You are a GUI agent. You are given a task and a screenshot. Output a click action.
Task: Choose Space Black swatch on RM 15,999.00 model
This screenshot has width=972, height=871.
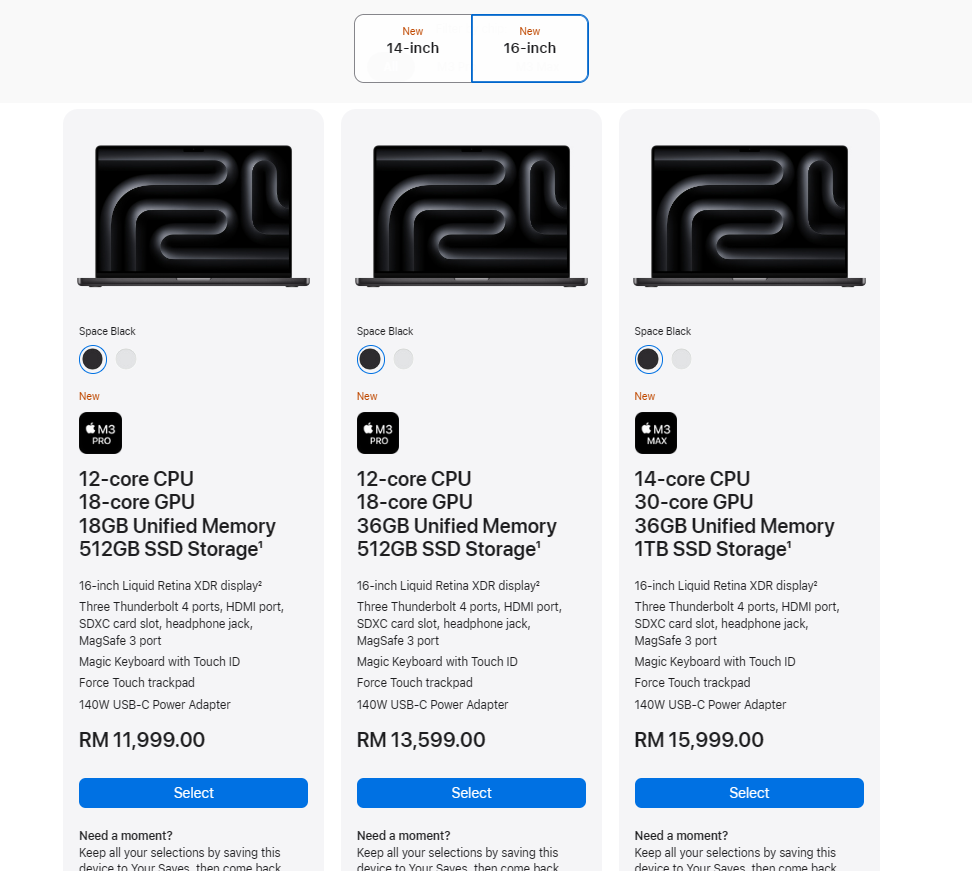[x=648, y=359]
